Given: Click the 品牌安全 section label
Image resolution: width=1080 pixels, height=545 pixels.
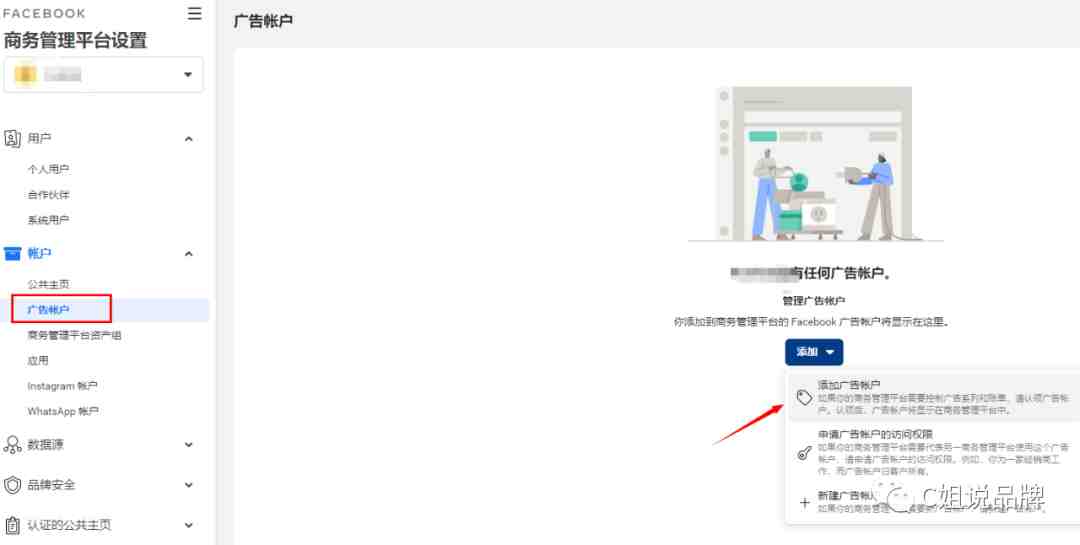Looking at the screenshot, I should pos(51,485).
